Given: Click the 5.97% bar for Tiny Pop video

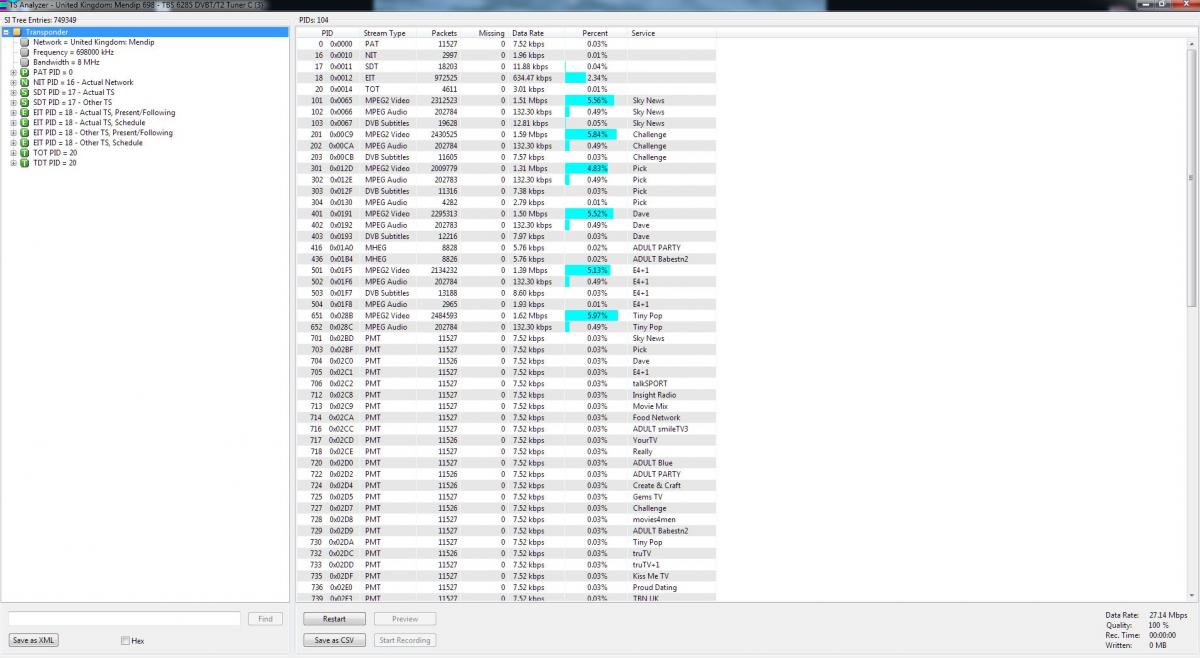Looking at the screenshot, I should [x=592, y=316].
